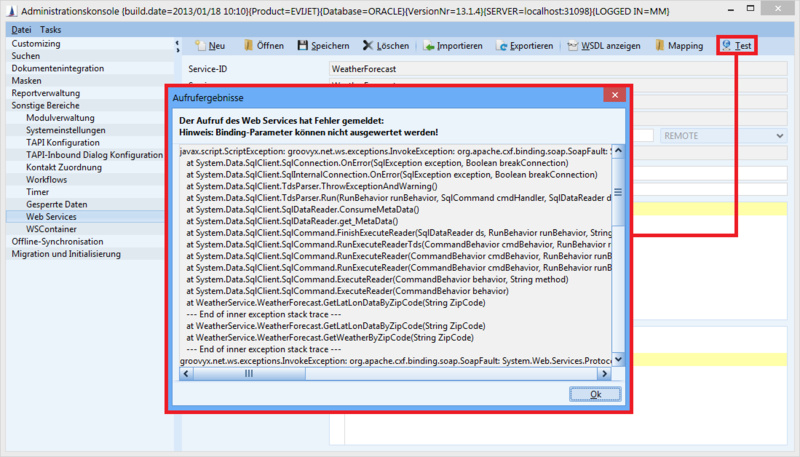Screen dimensions: 800x457
Task: Click the Löschen X icon
Action: pos(368,45)
